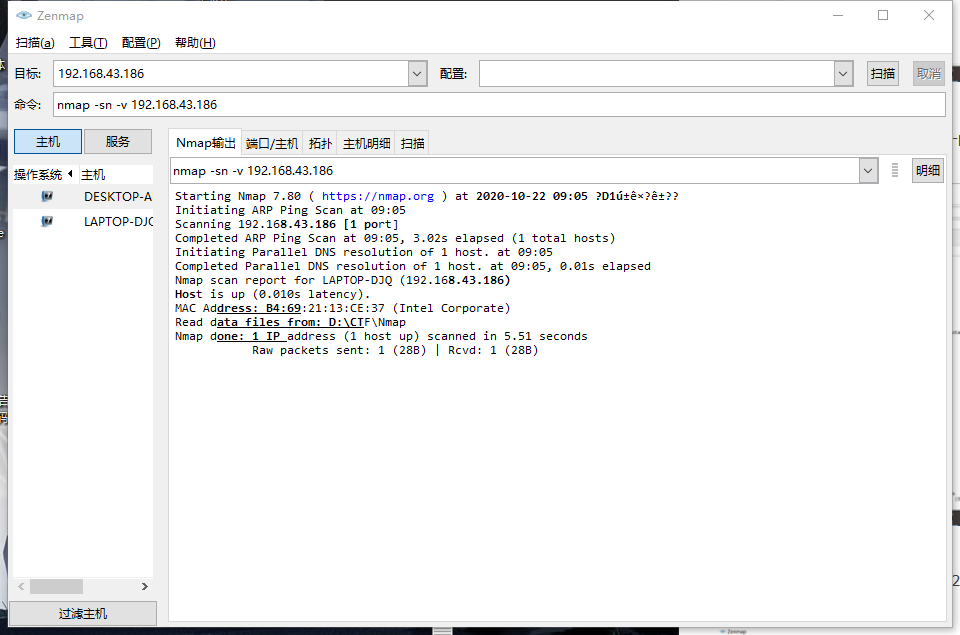The height and width of the screenshot is (635, 960).
Task: Sort by the 主机 column header
Action: (x=116, y=175)
